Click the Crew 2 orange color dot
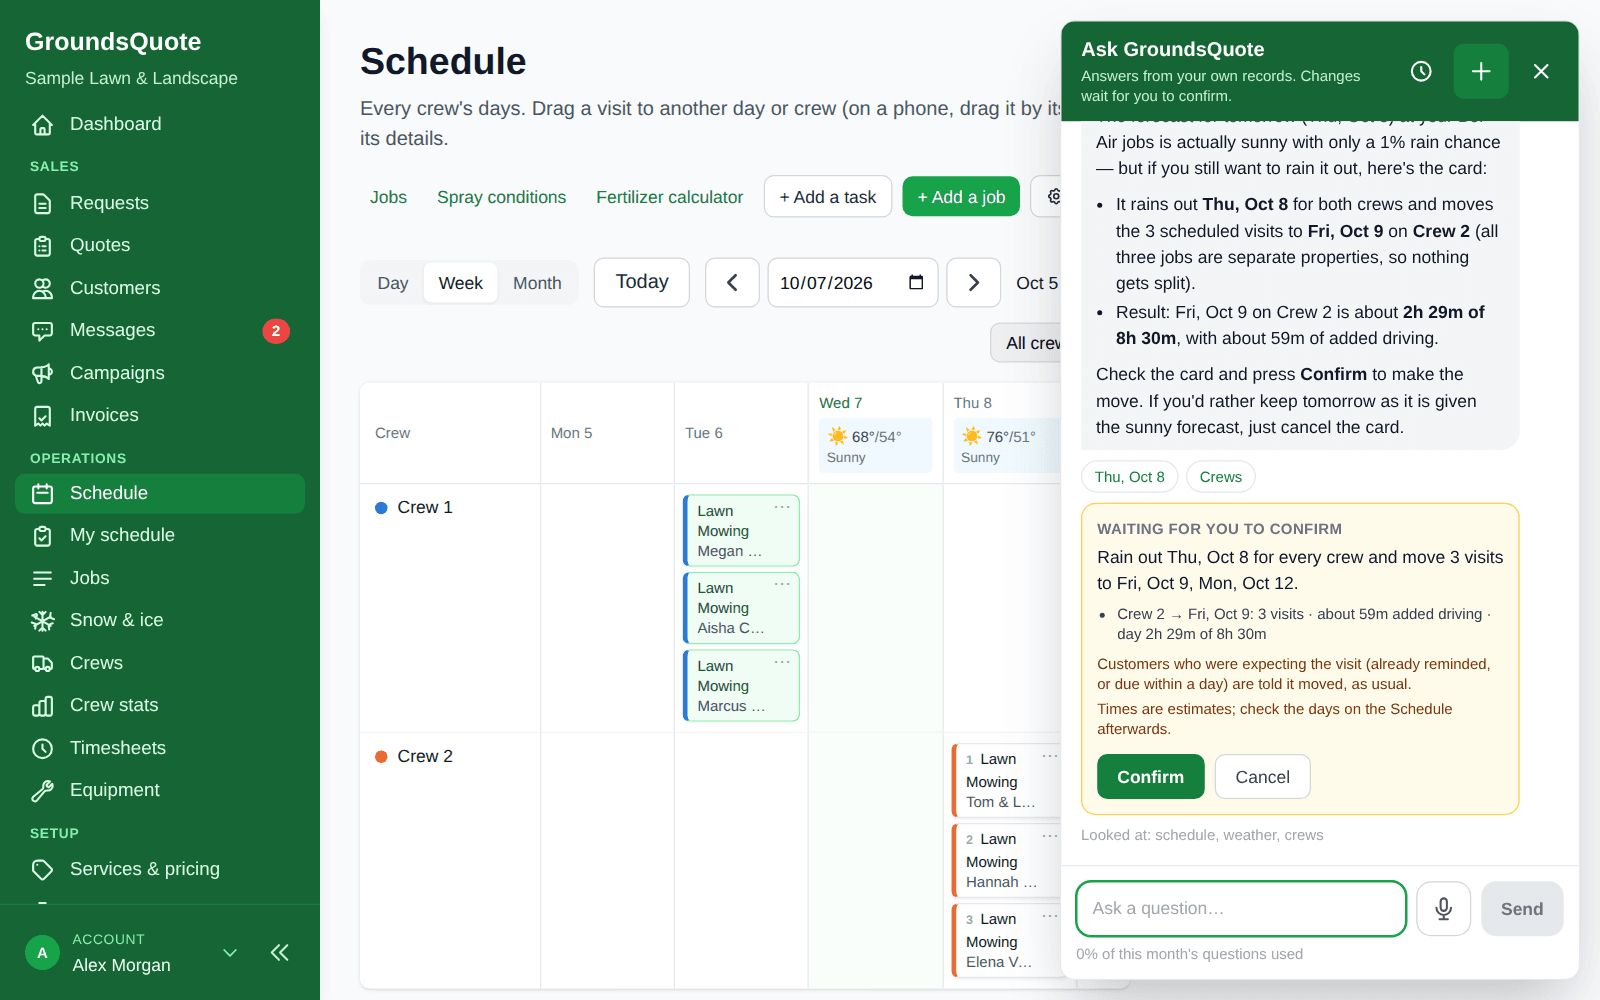The width and height of the screenshot is (1600, 1000). pos(381,757)
